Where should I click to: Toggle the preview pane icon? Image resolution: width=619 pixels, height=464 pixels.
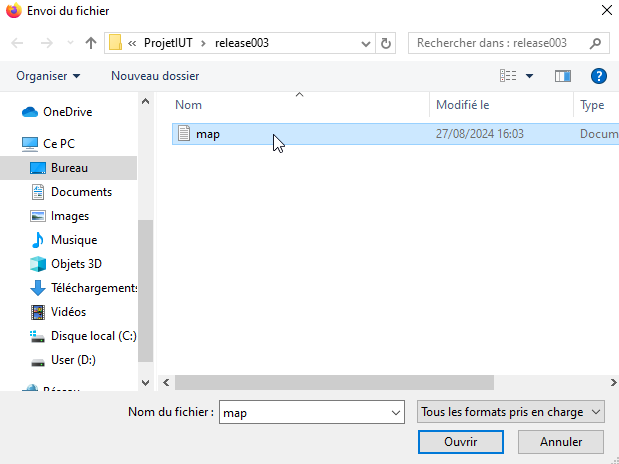[x=562, y=76]
